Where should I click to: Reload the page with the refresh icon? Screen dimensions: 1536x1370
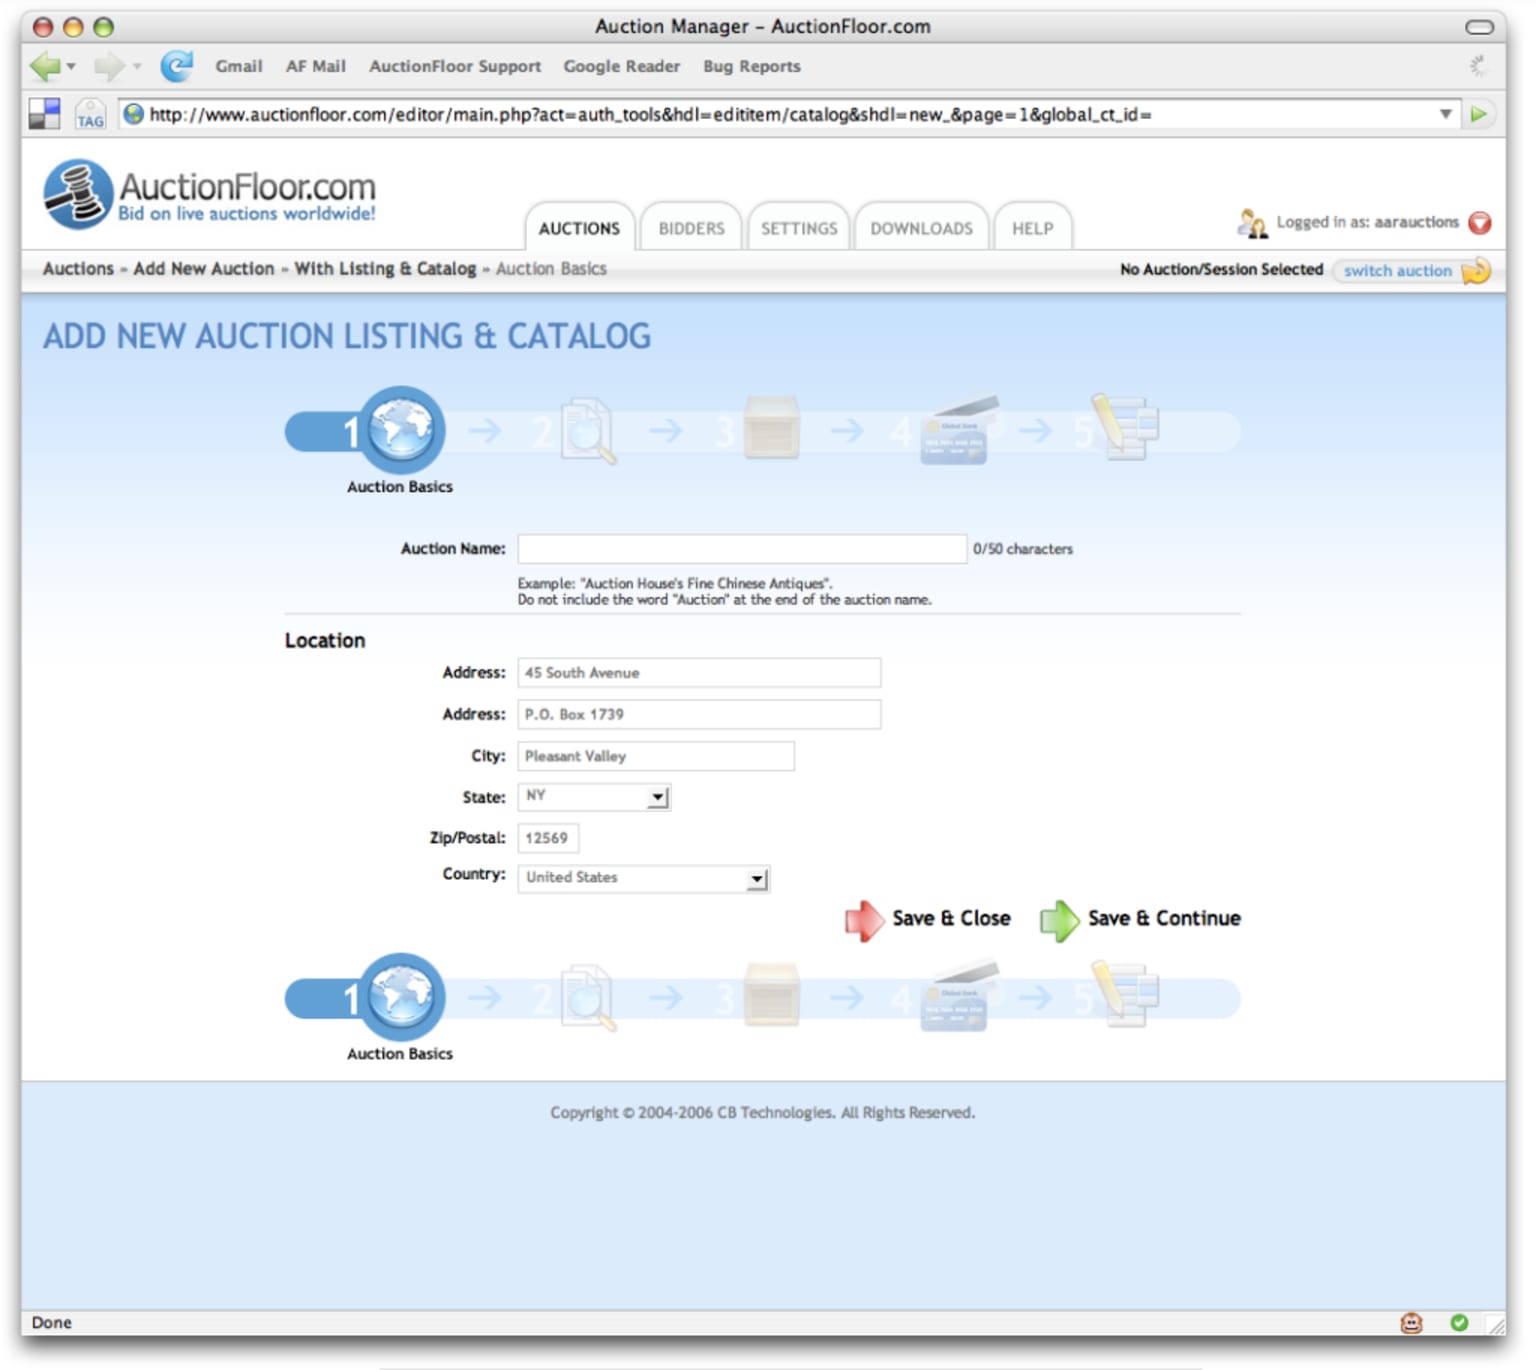[177, 66]
